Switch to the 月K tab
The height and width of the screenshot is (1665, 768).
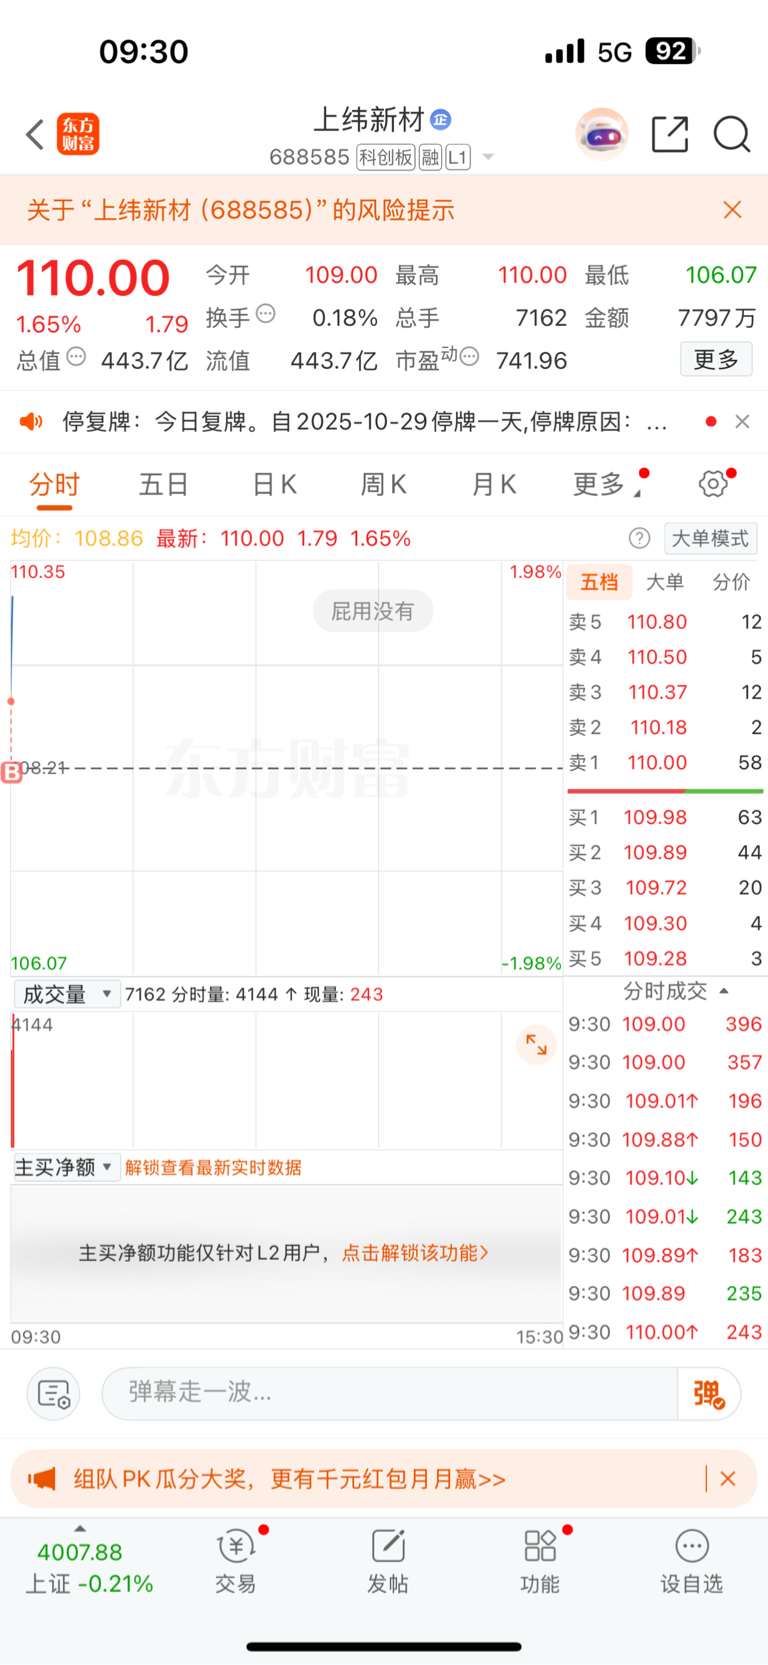click(494, 485)
